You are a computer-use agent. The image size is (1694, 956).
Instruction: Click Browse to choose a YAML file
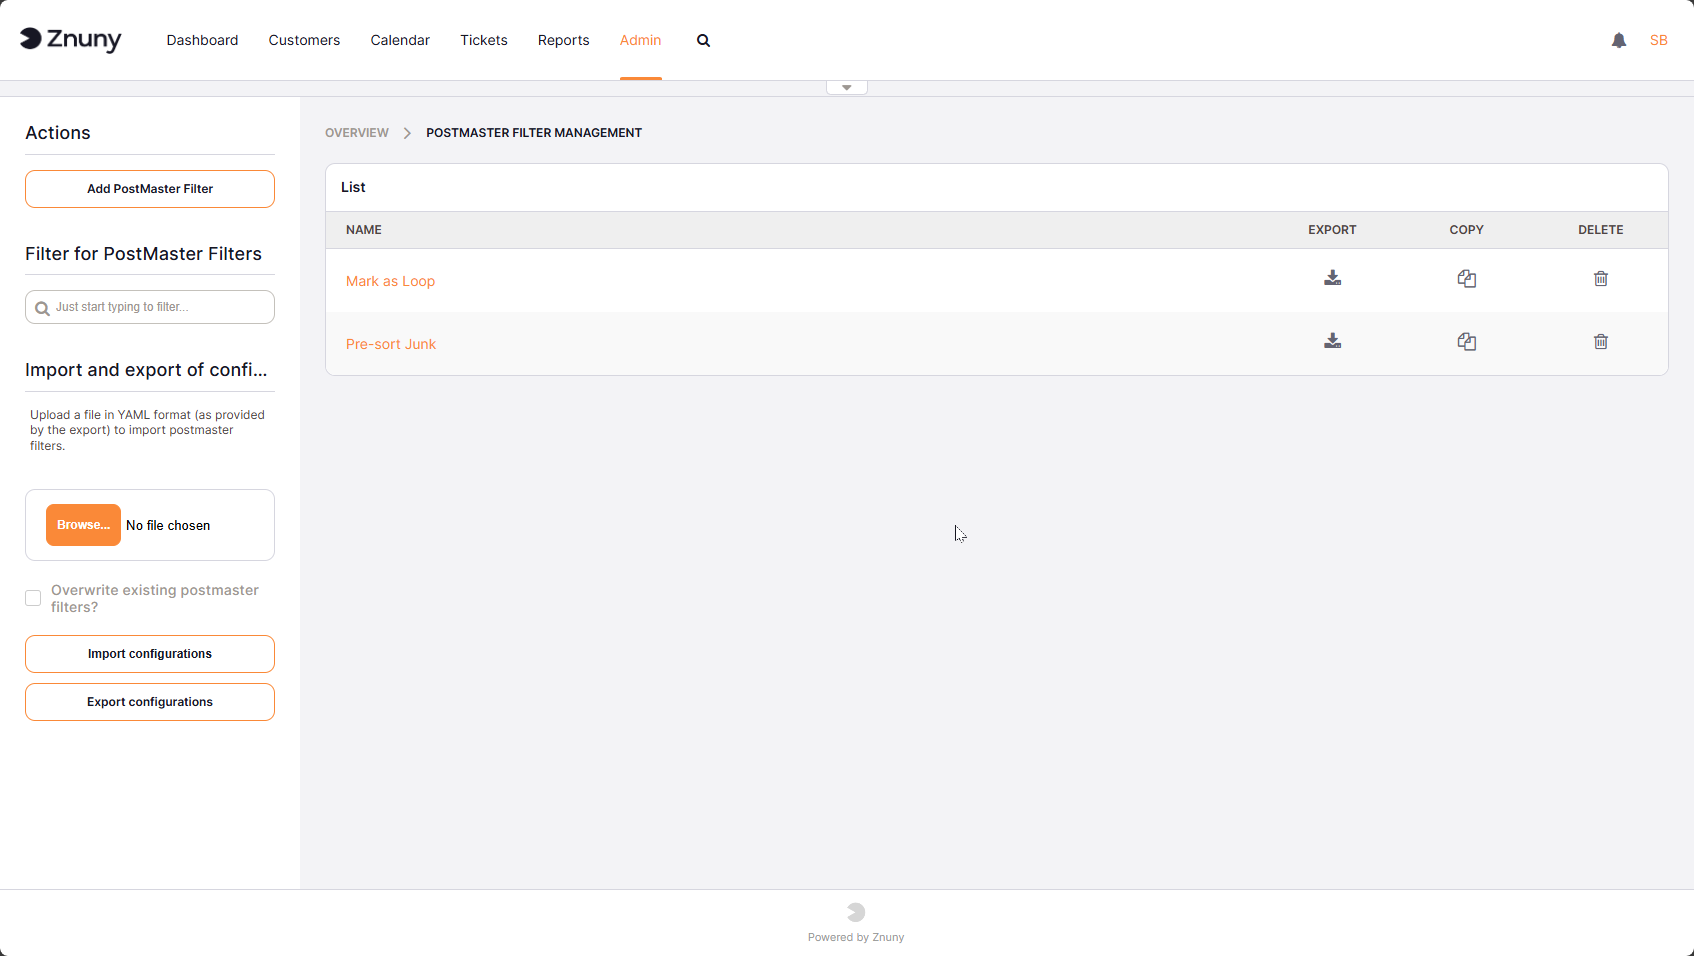coord(83,524)
